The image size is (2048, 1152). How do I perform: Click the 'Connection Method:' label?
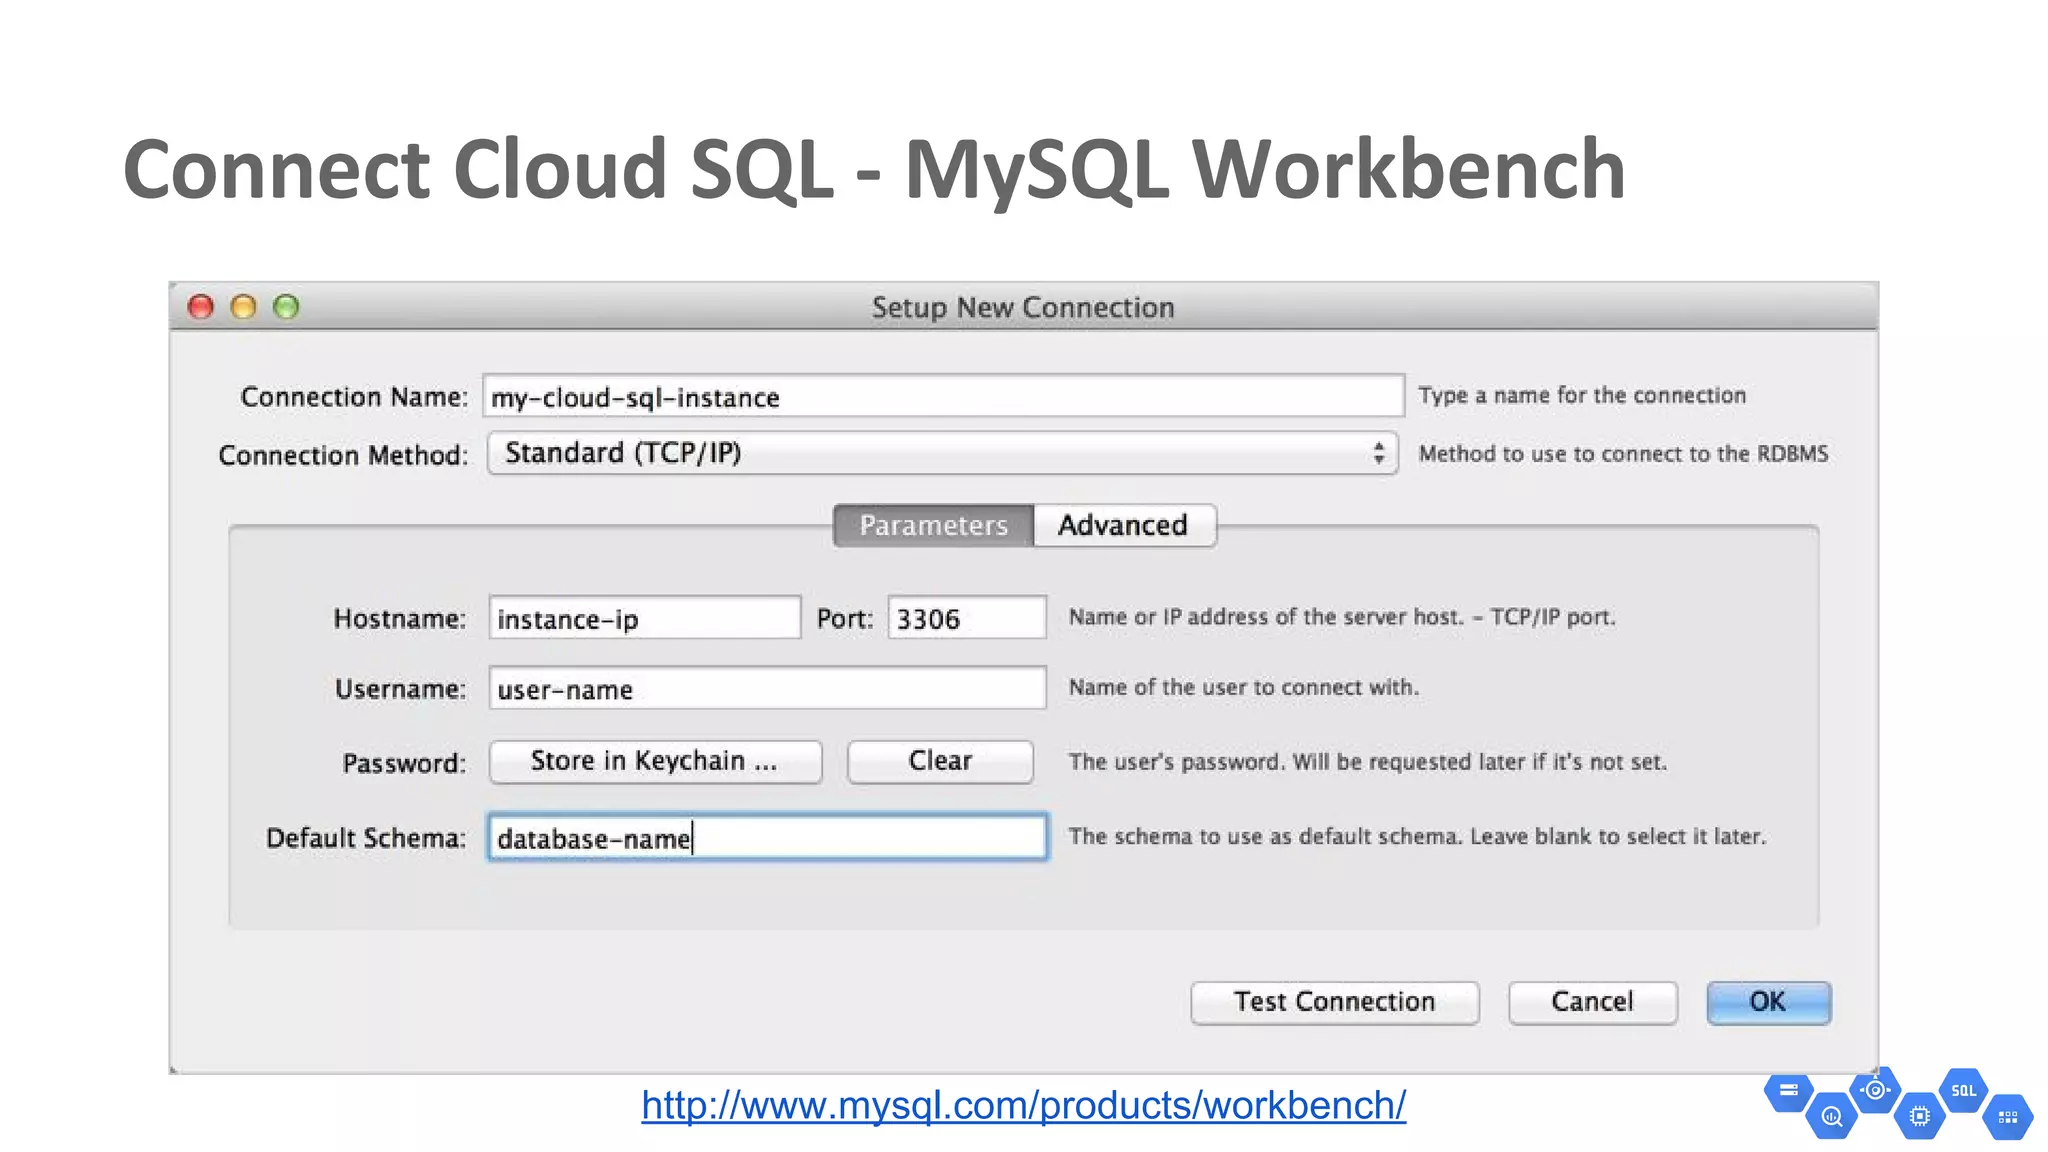[x=343, y=455]
